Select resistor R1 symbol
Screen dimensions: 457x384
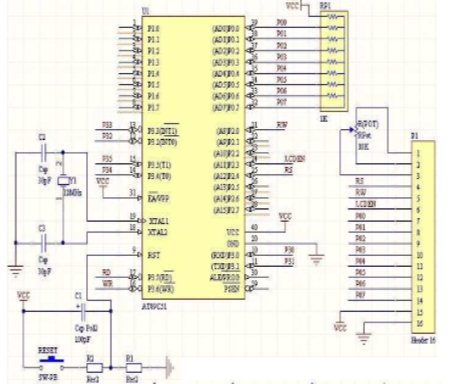[x=134, y=368]
